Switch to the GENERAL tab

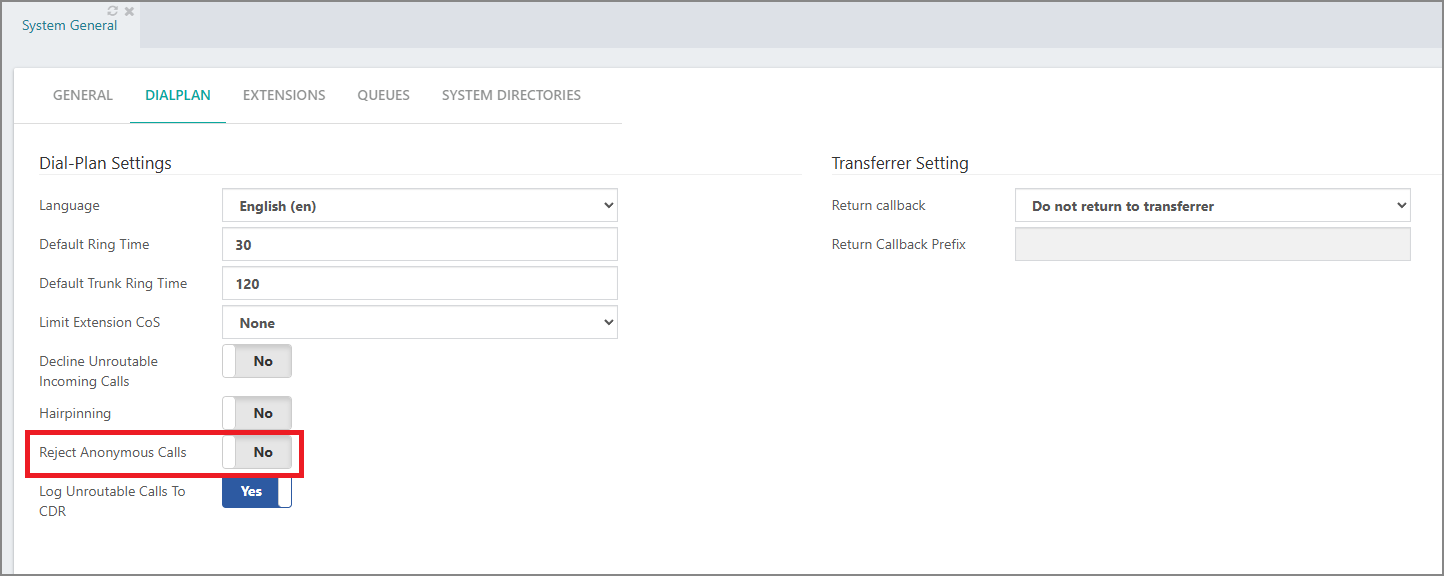click(x=83, y=95)
